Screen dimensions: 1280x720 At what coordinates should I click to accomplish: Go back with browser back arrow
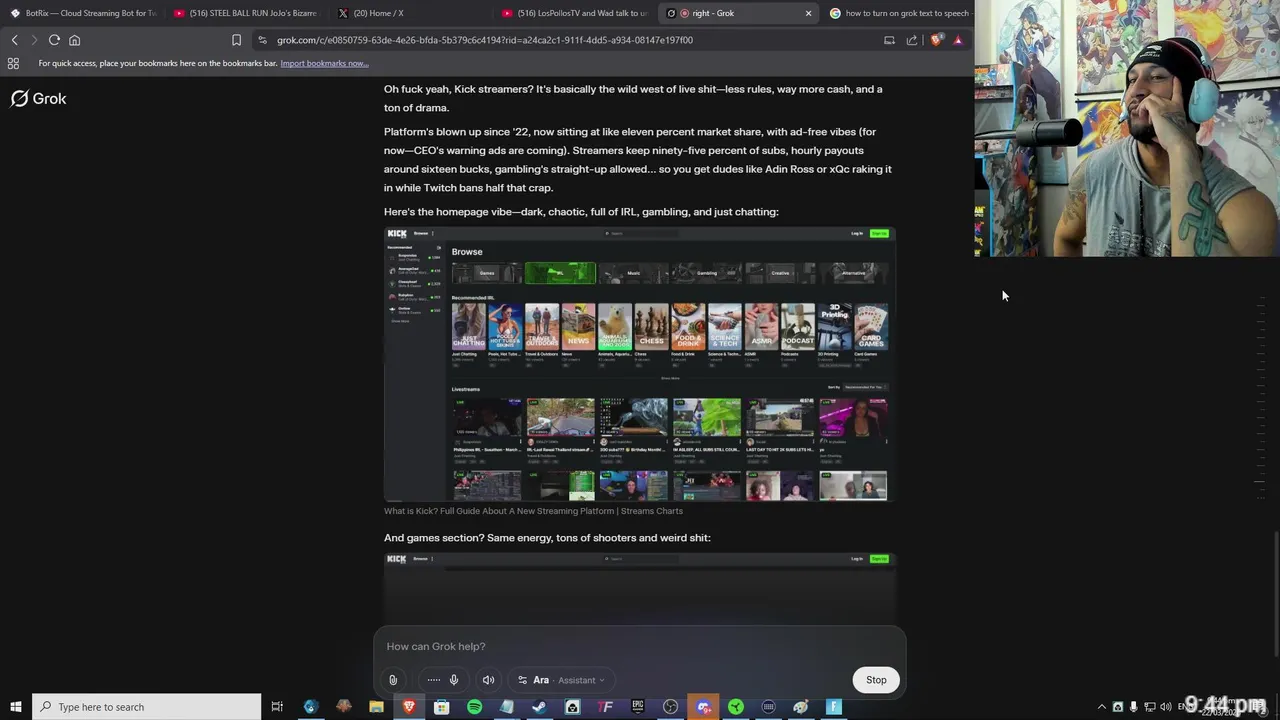pos(14,40)
